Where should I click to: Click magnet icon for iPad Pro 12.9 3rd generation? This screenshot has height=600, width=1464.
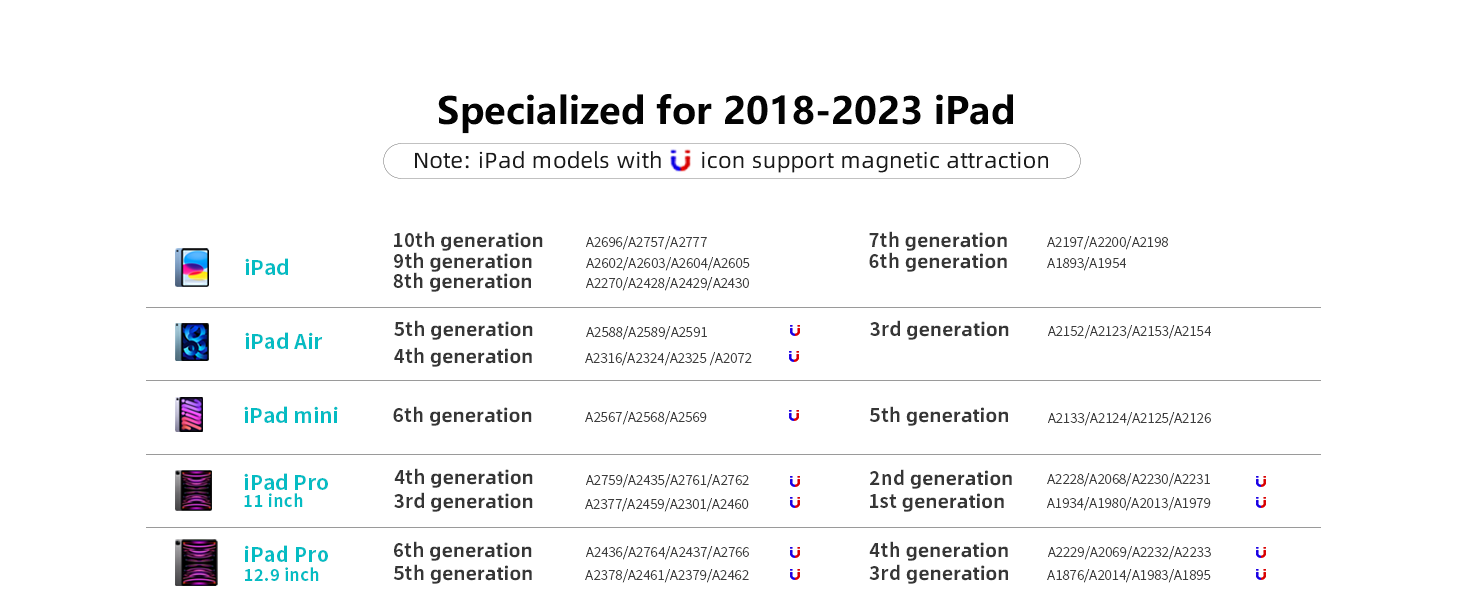[1261, 574]
